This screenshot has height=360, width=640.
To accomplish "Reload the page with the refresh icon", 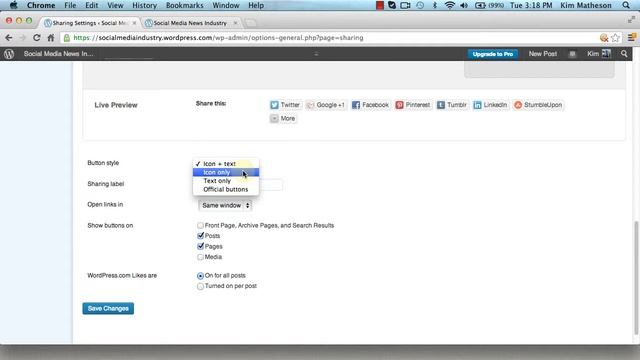I will pos(37,38).
